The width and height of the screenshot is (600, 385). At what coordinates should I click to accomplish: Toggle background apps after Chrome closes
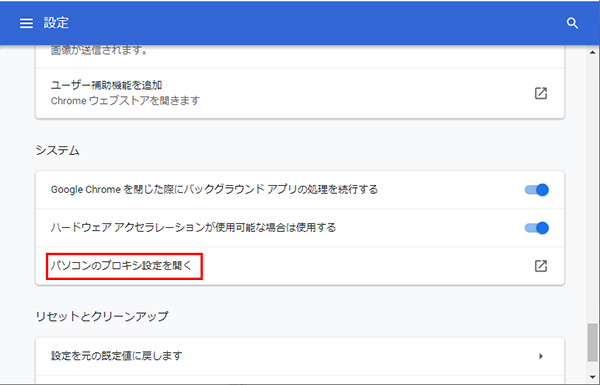coord(536,189)
